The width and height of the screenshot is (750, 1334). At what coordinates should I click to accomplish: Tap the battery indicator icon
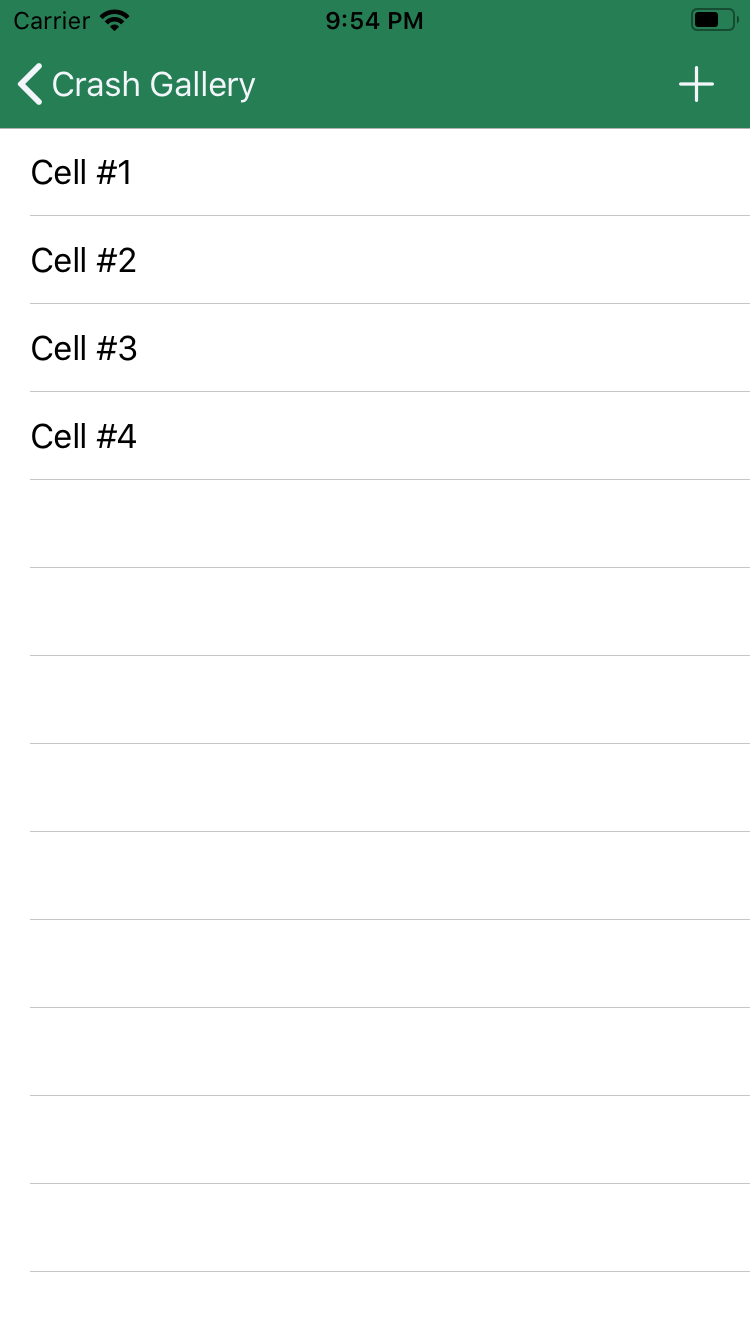tap(713, 20)
